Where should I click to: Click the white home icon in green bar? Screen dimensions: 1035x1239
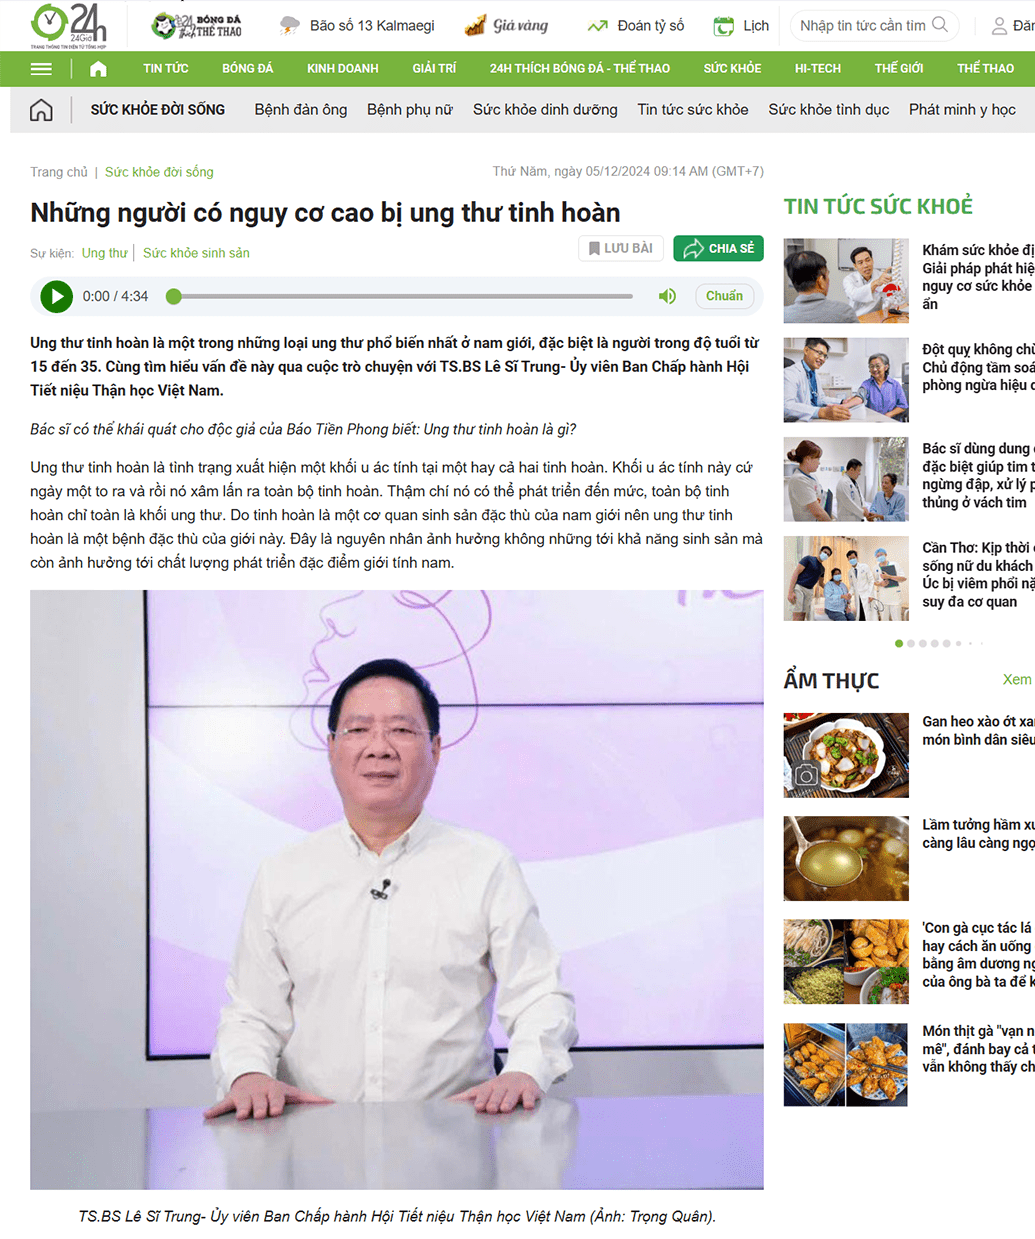click(x=98, y=69)
